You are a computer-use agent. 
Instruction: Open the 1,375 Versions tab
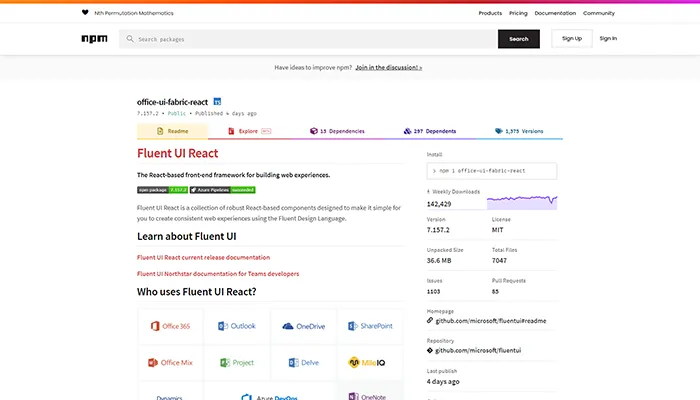point(519,131)
